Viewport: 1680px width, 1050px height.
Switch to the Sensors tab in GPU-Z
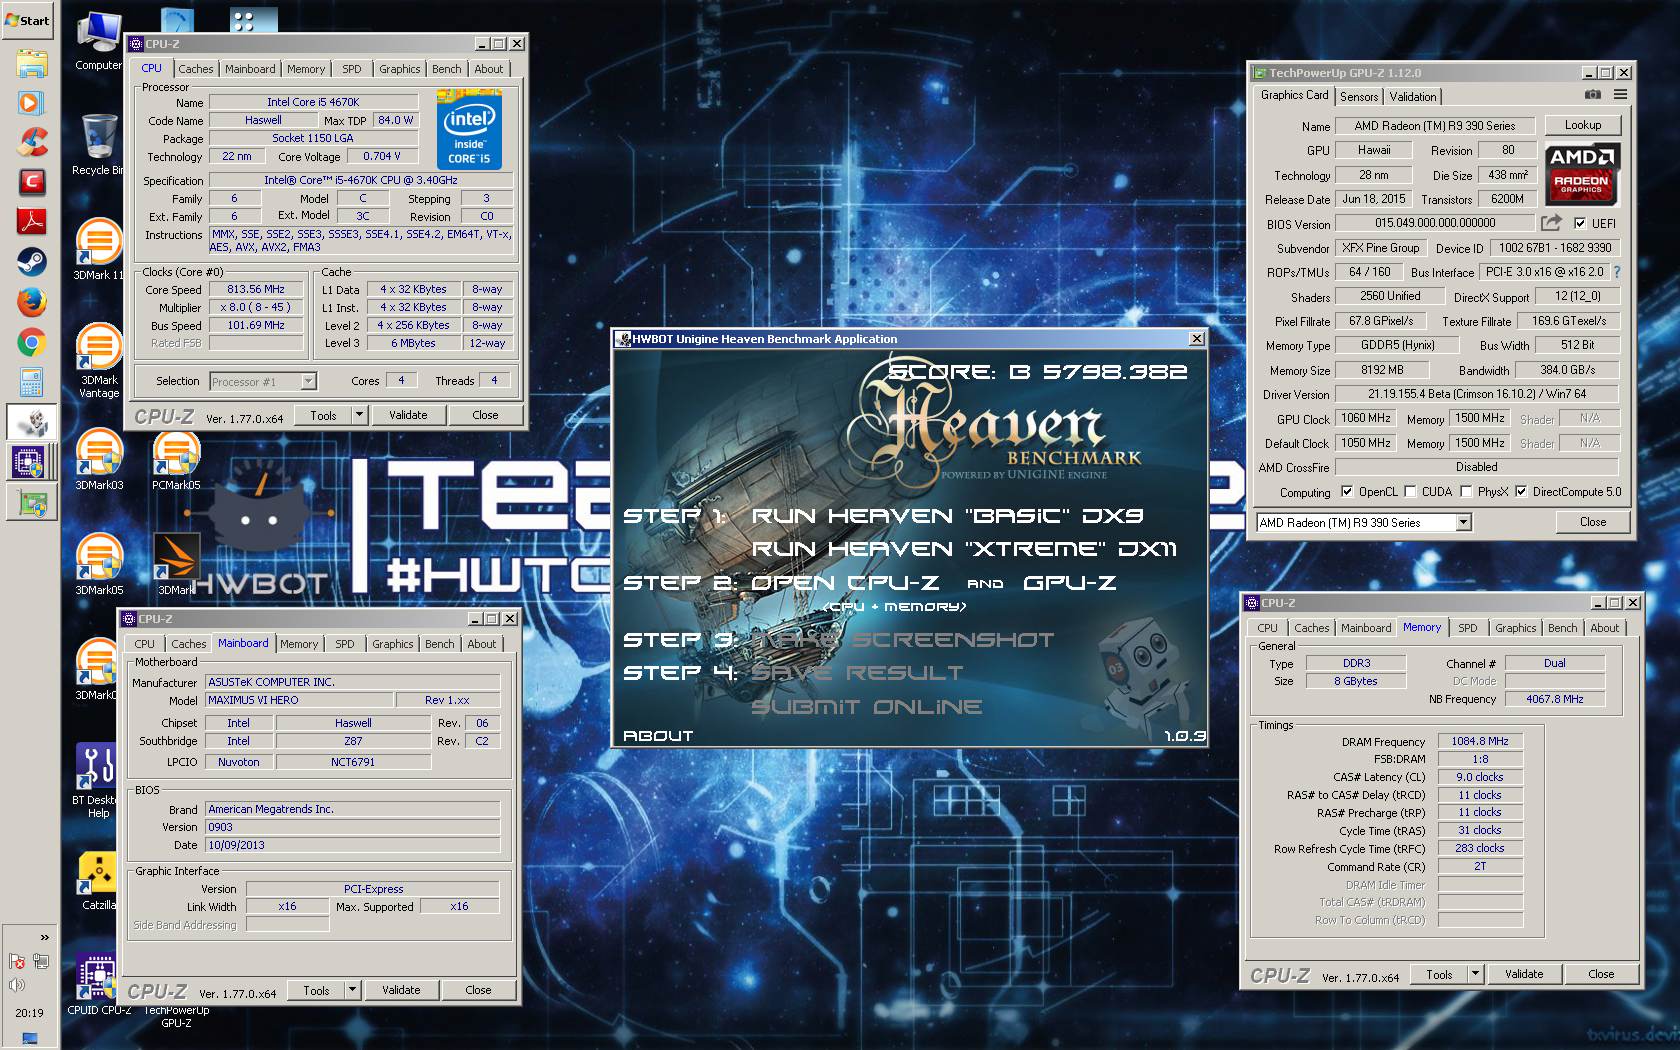1359,97
